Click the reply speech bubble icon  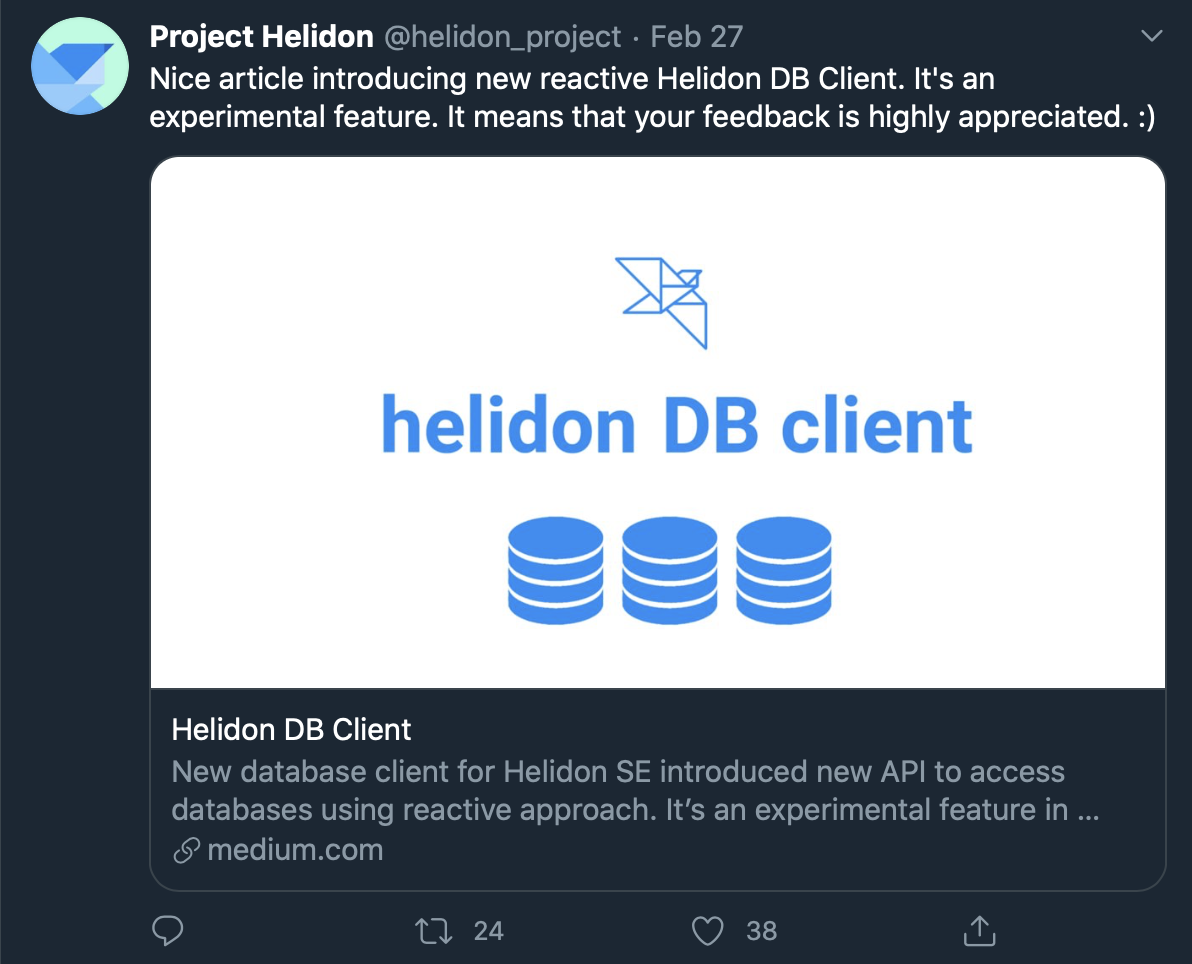coord(167,931)
